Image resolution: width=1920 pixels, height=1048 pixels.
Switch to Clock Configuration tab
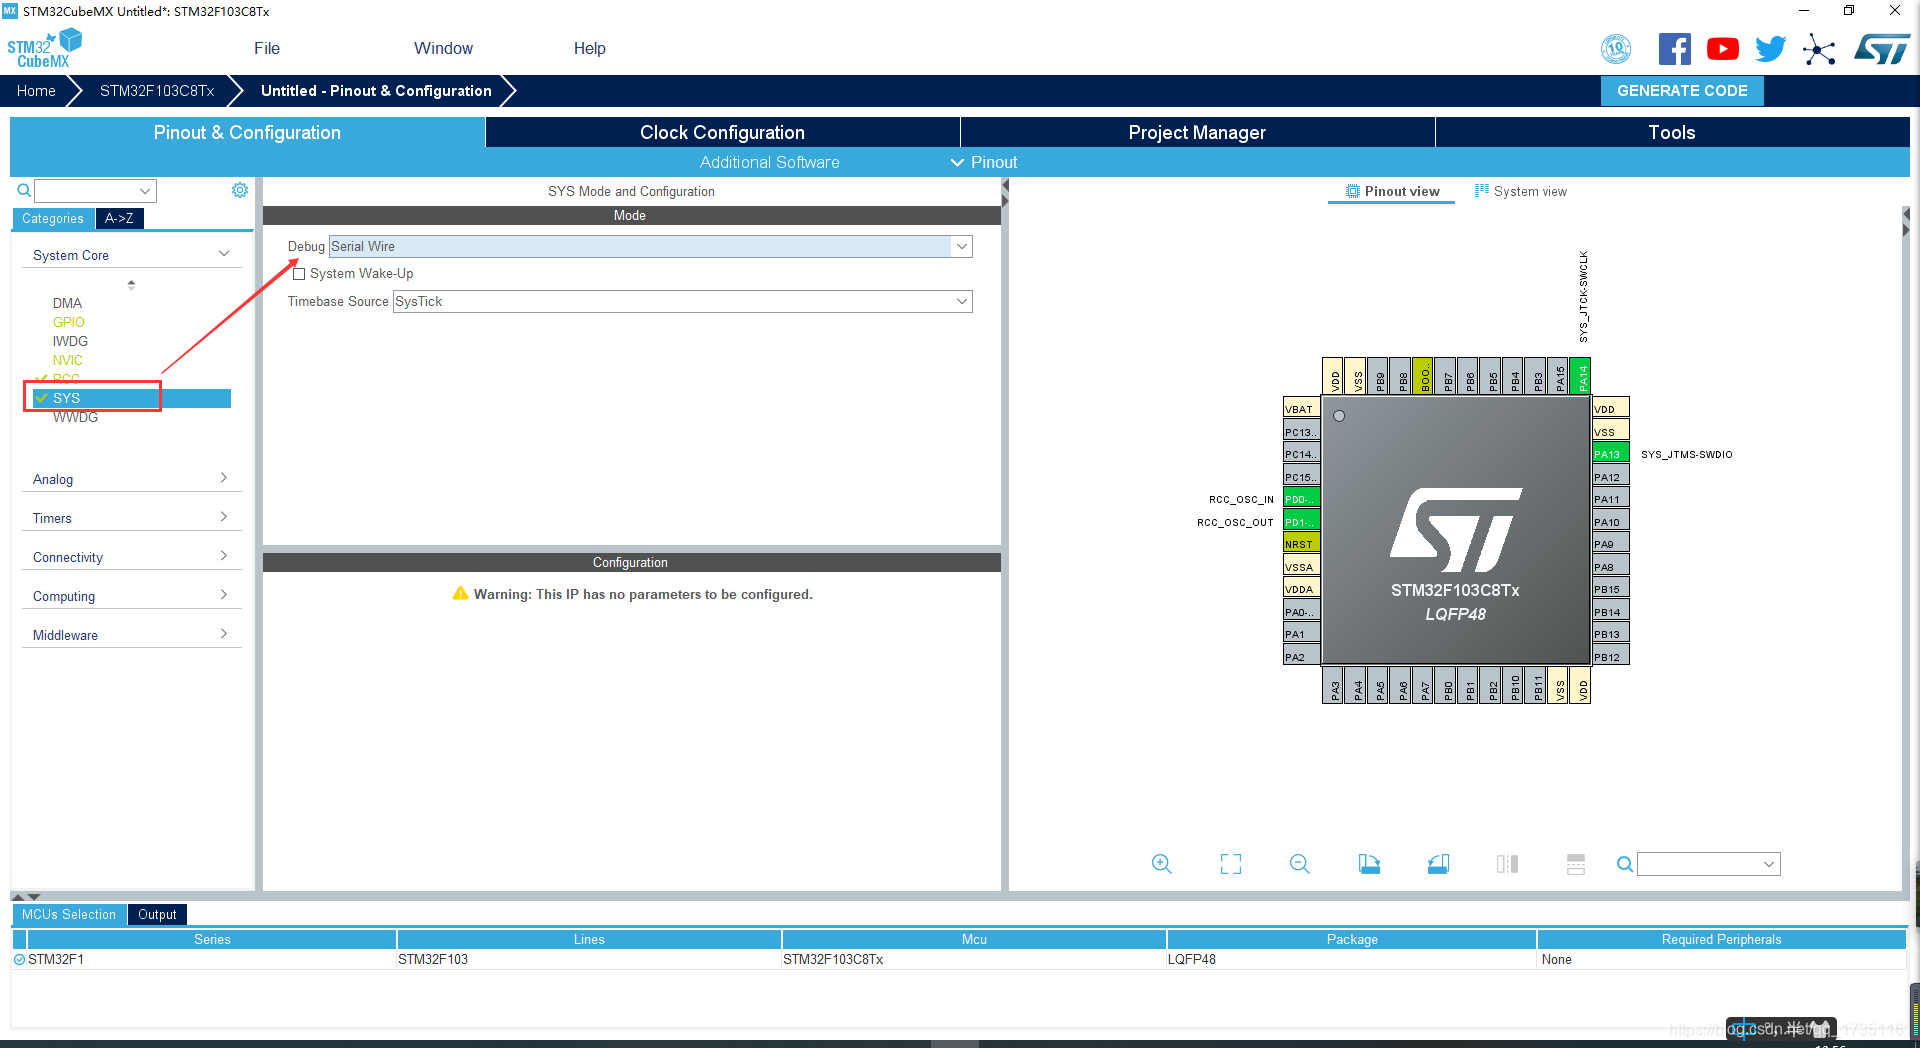(722, 132)
